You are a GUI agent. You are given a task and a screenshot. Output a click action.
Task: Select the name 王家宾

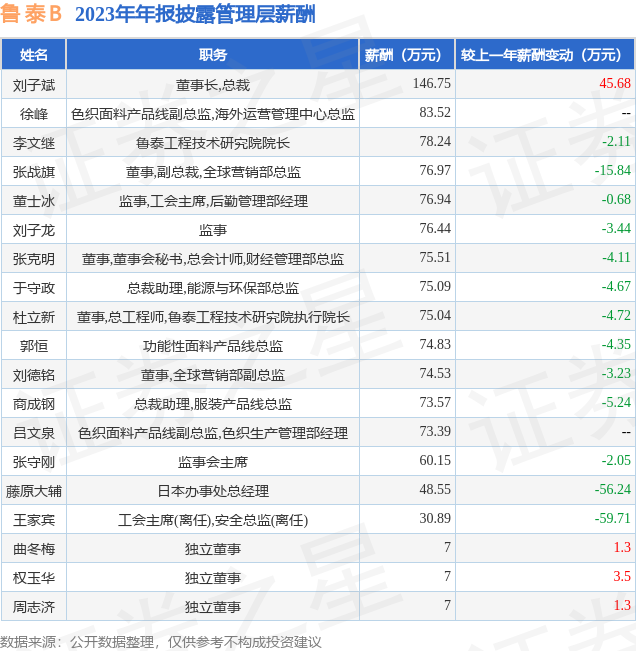[x=34, y=520]
